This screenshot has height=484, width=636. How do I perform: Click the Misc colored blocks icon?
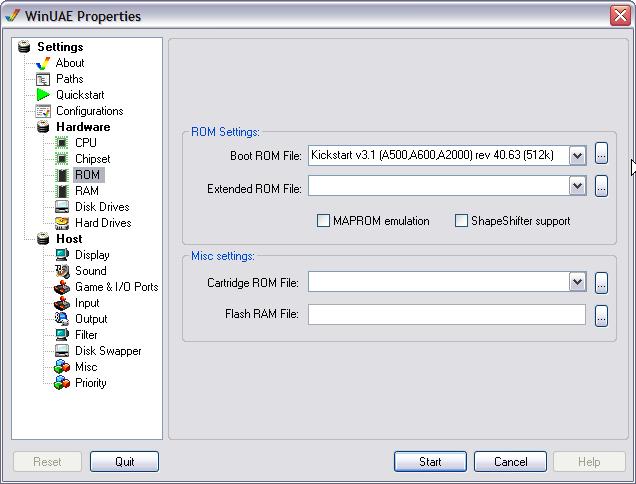click(62, 367)
